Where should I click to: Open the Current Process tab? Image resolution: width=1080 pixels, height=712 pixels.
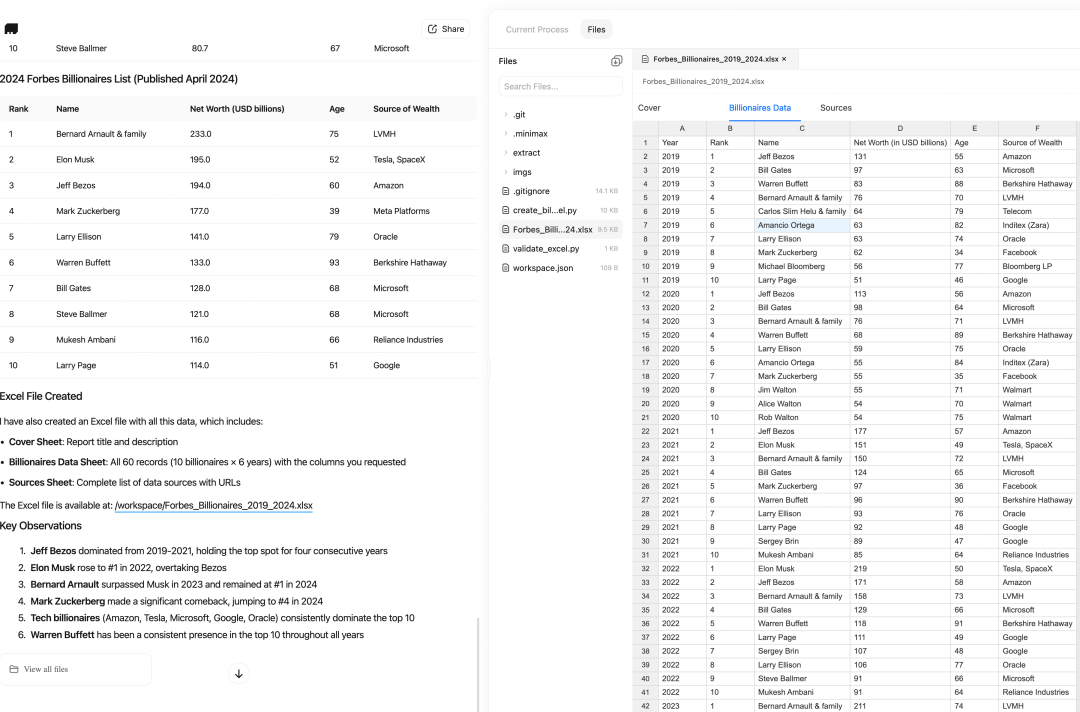point(537,30)
